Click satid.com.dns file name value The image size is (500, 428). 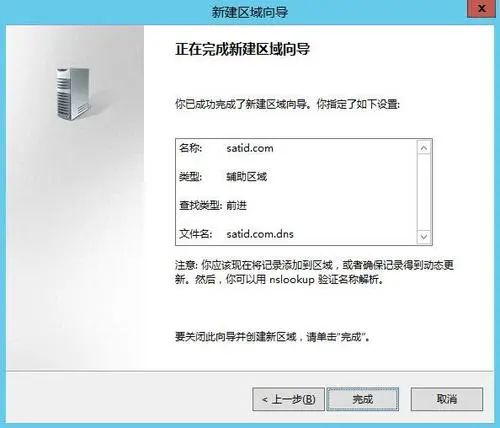coord(260,234)
